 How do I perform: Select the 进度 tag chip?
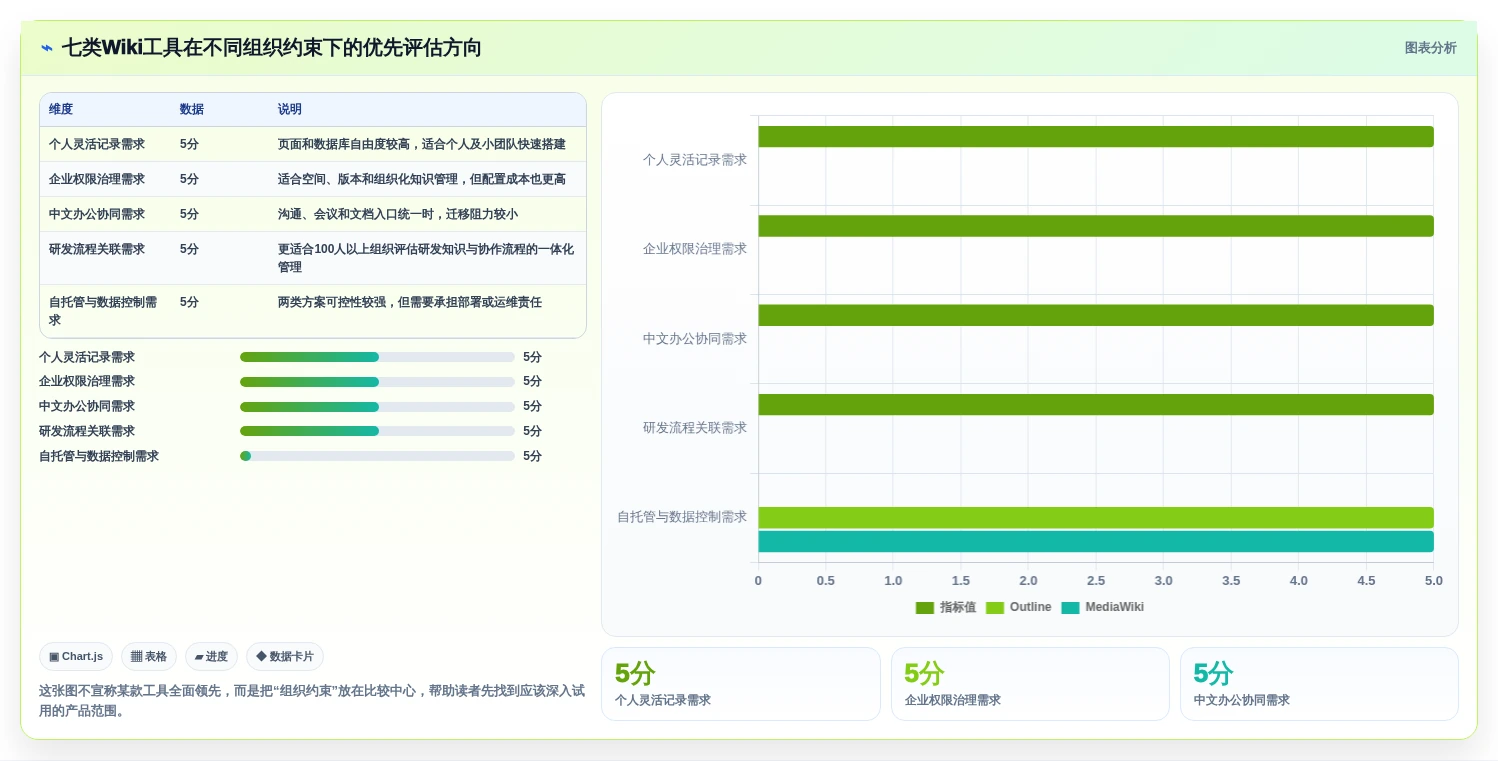[211, 657]
